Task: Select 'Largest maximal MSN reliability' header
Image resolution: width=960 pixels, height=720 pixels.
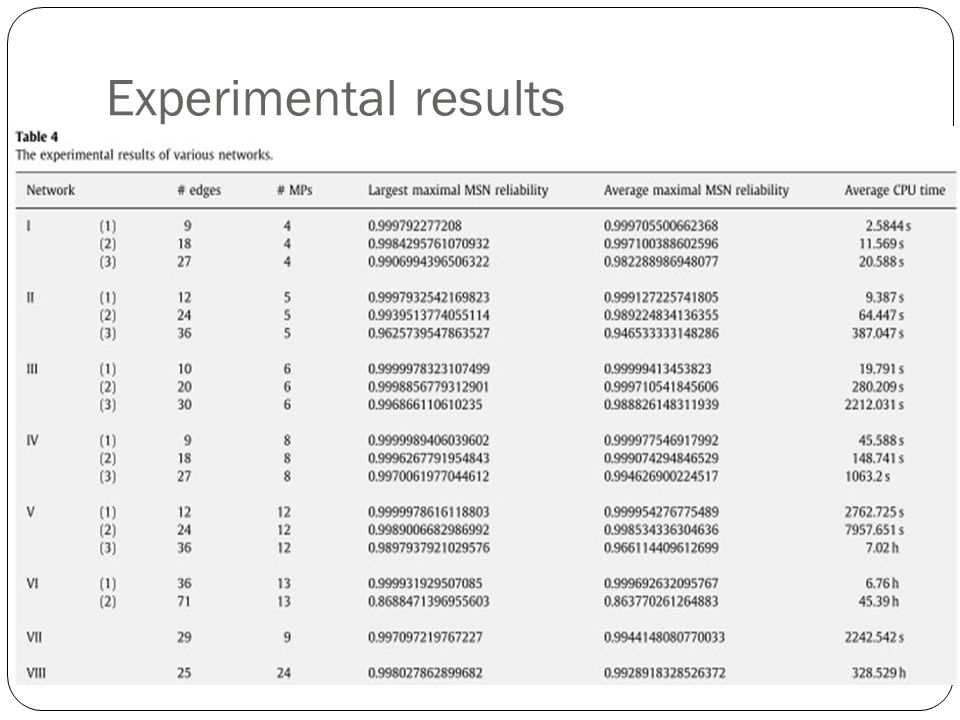Action: click(x=458, y=190)
